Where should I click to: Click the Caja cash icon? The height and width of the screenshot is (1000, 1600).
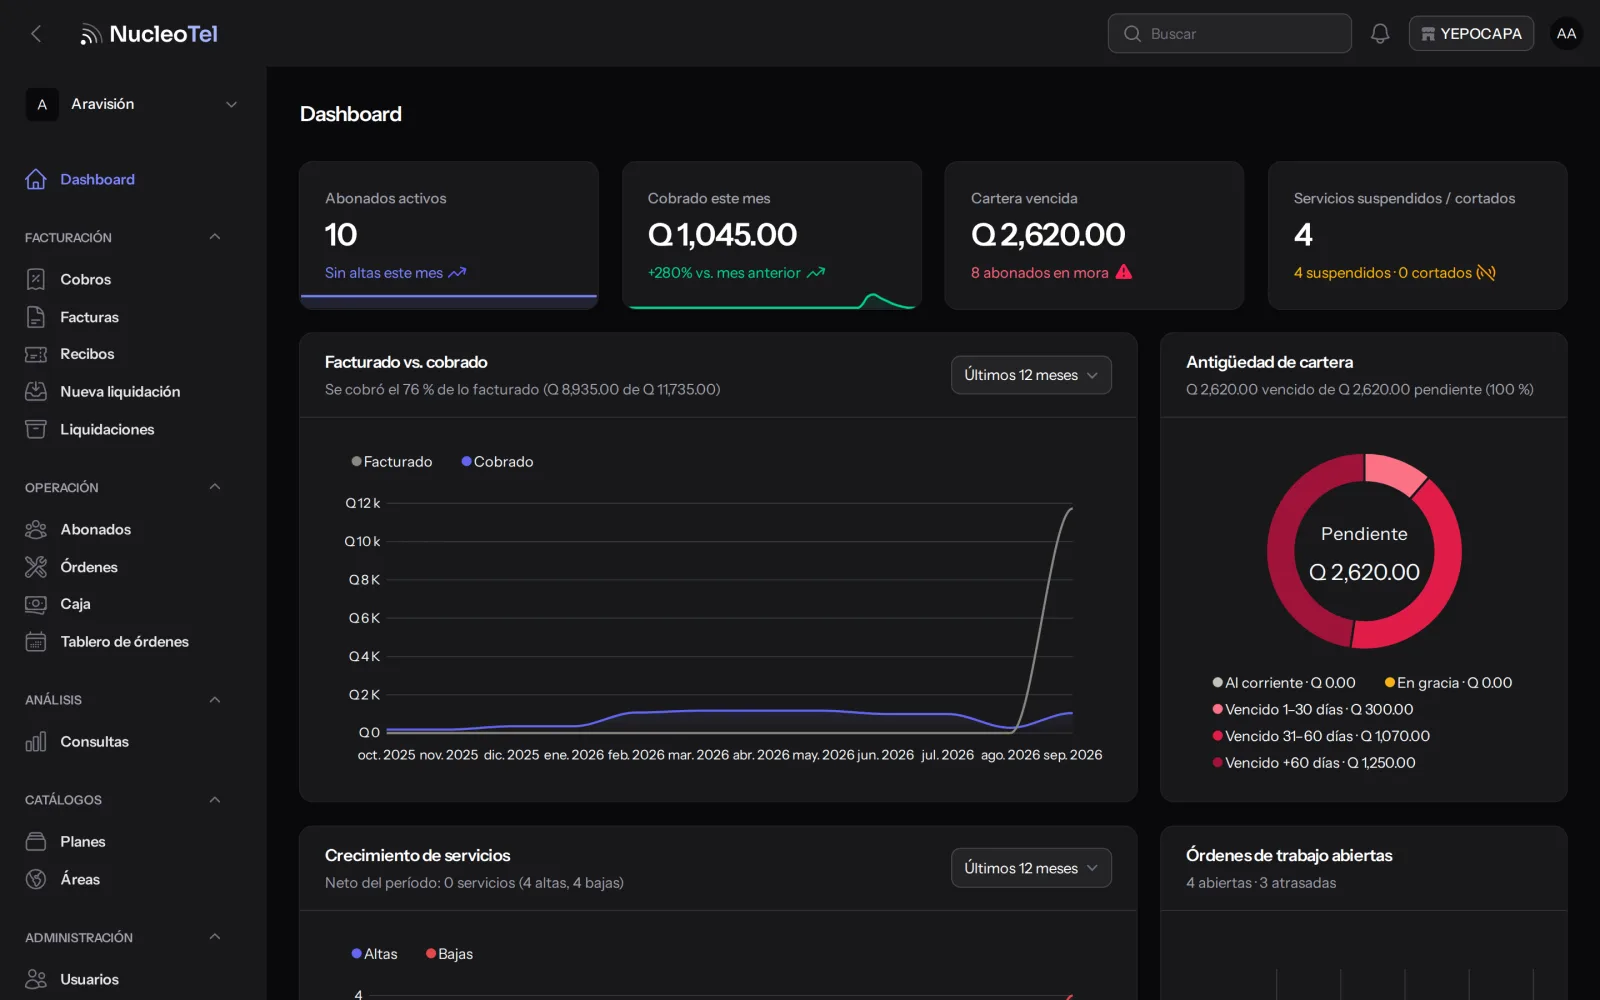(x=36, y=604)
